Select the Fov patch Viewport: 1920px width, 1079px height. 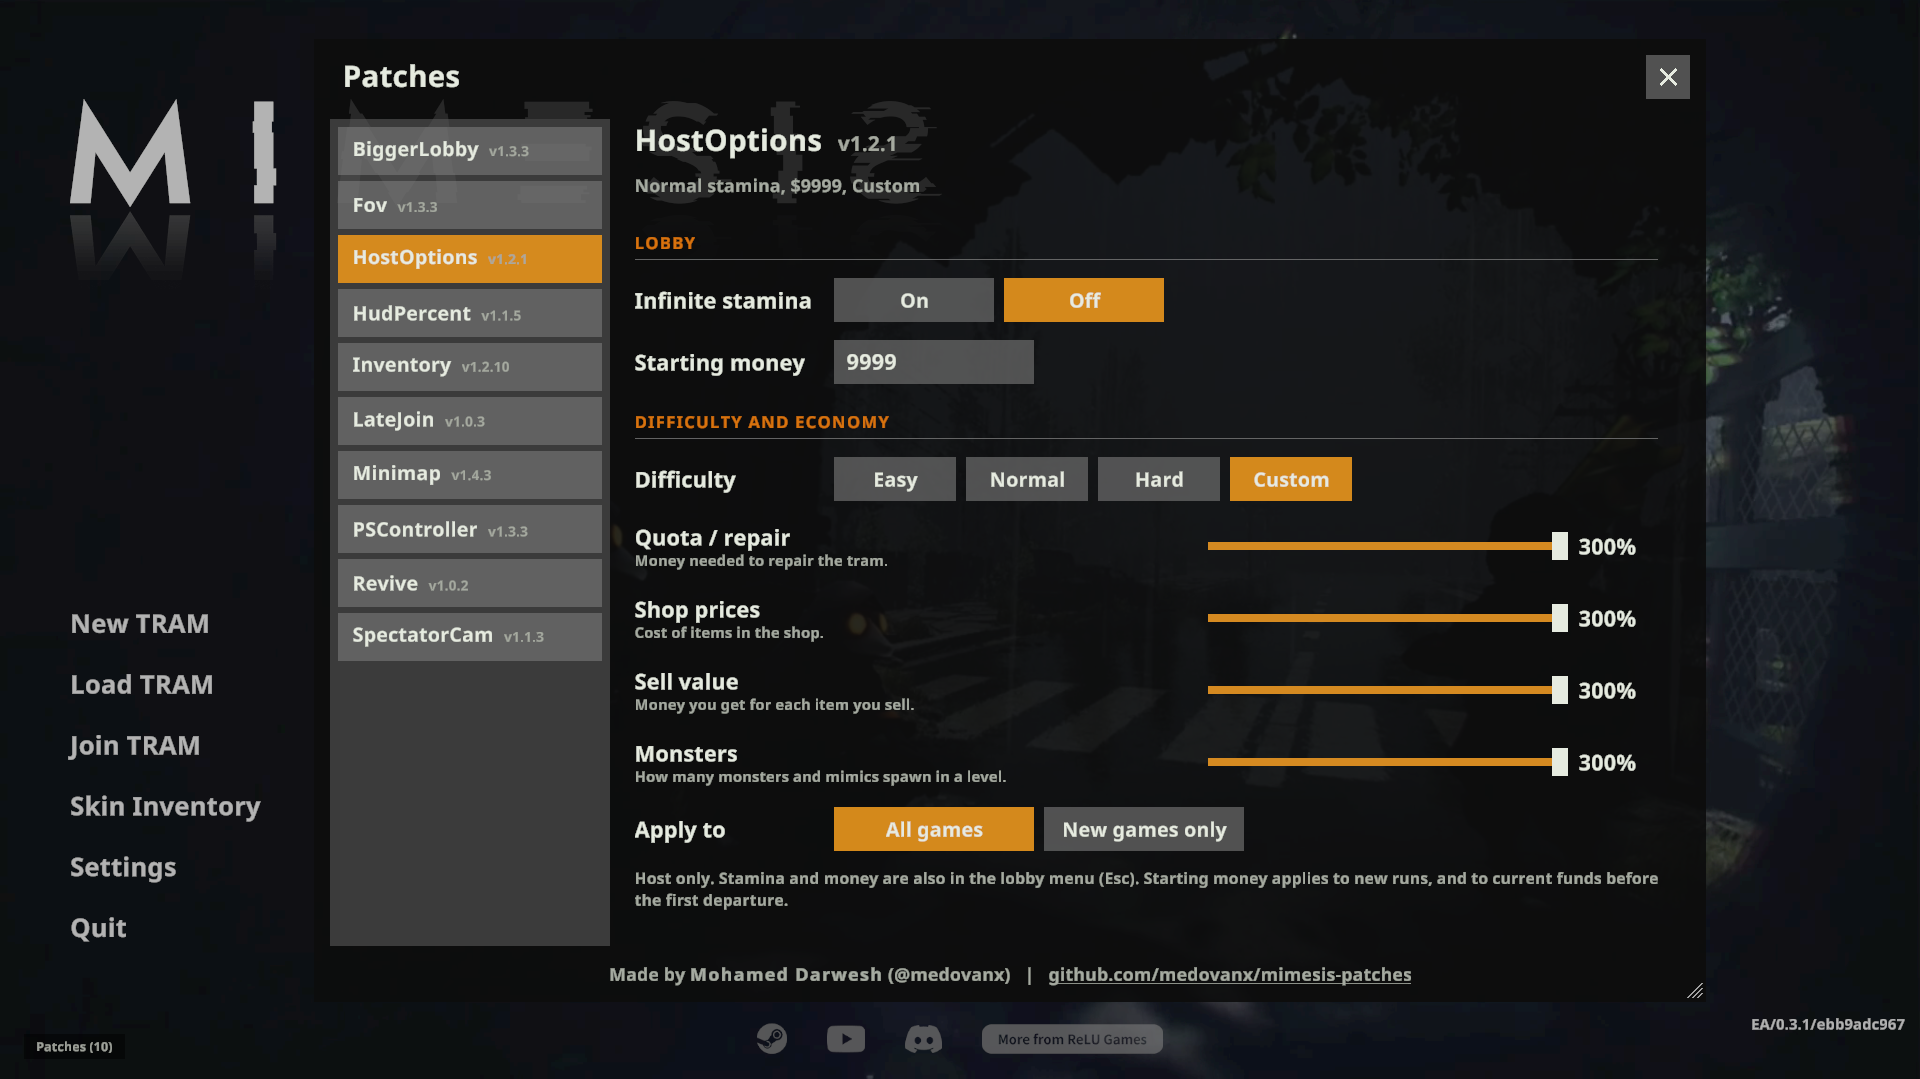tap(469, 205)
